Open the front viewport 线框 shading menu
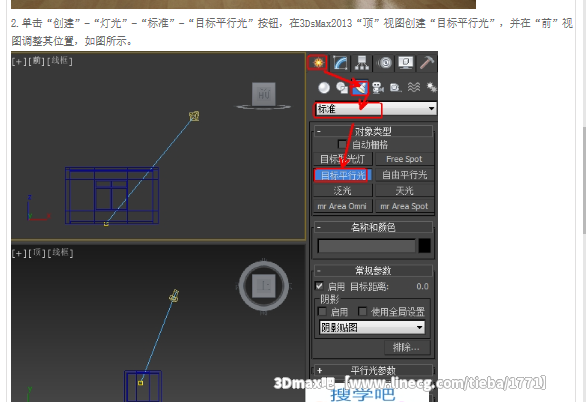 point(60,61)
